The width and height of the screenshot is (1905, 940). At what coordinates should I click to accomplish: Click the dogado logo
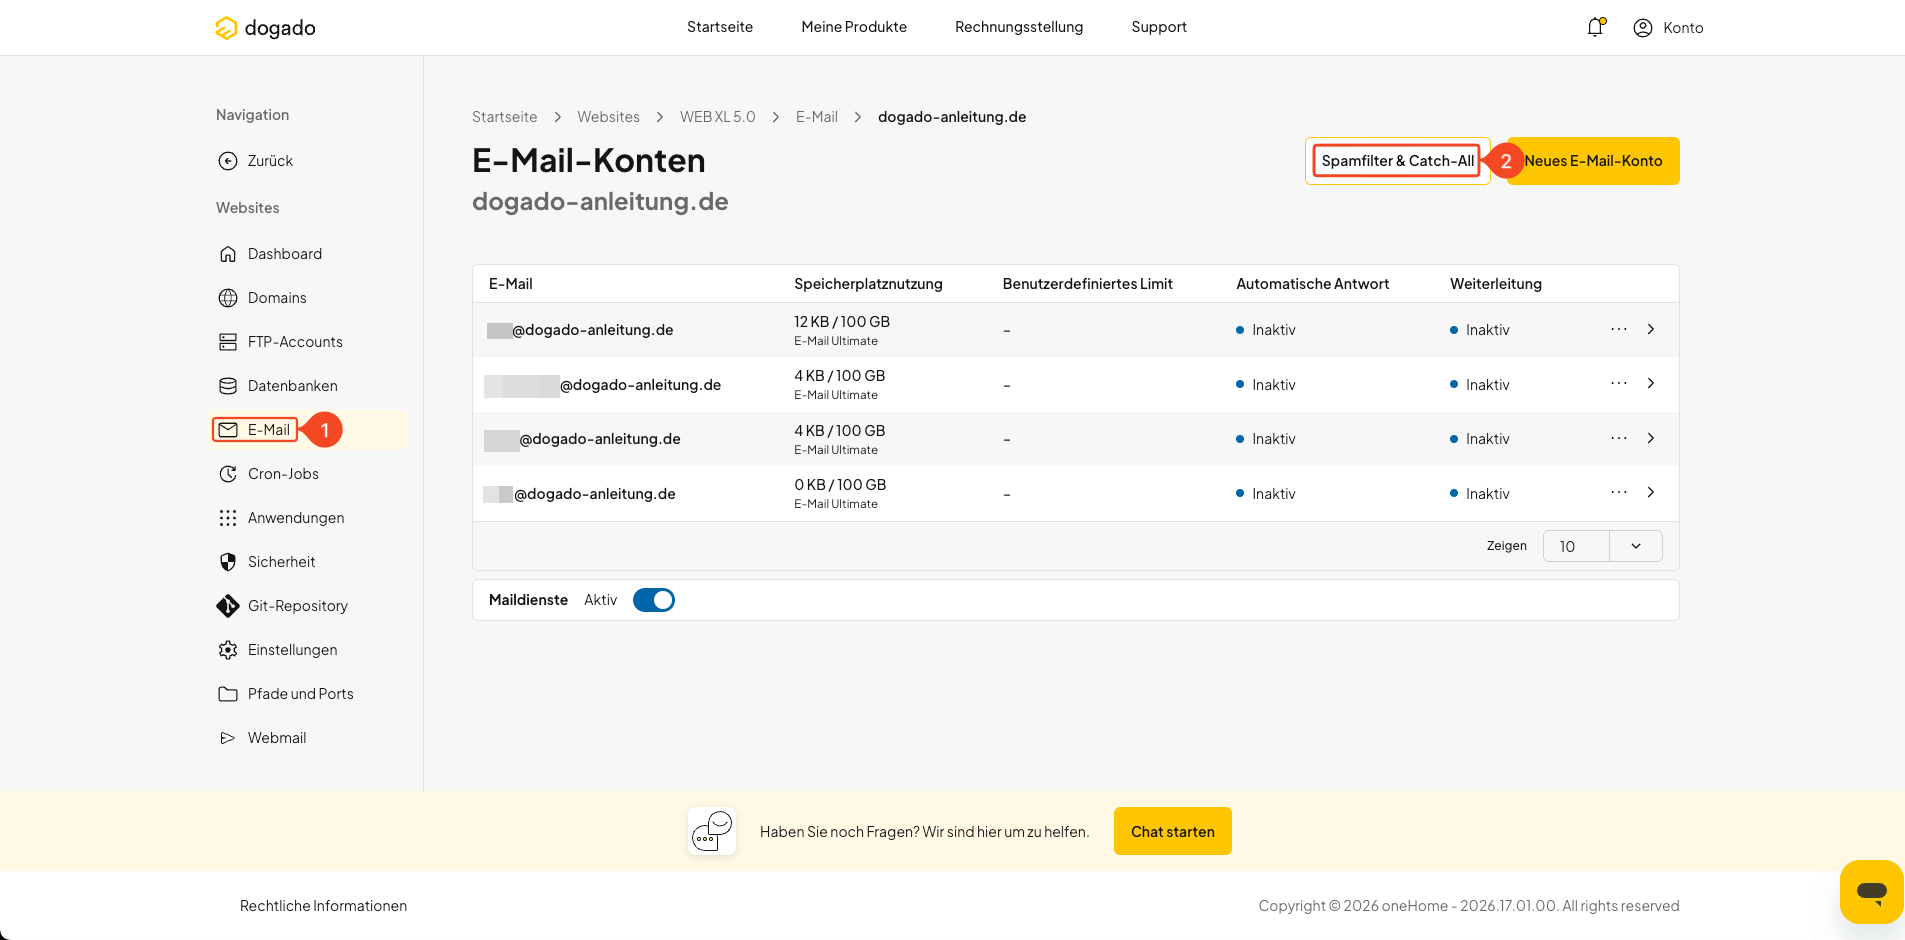(265, 28)
